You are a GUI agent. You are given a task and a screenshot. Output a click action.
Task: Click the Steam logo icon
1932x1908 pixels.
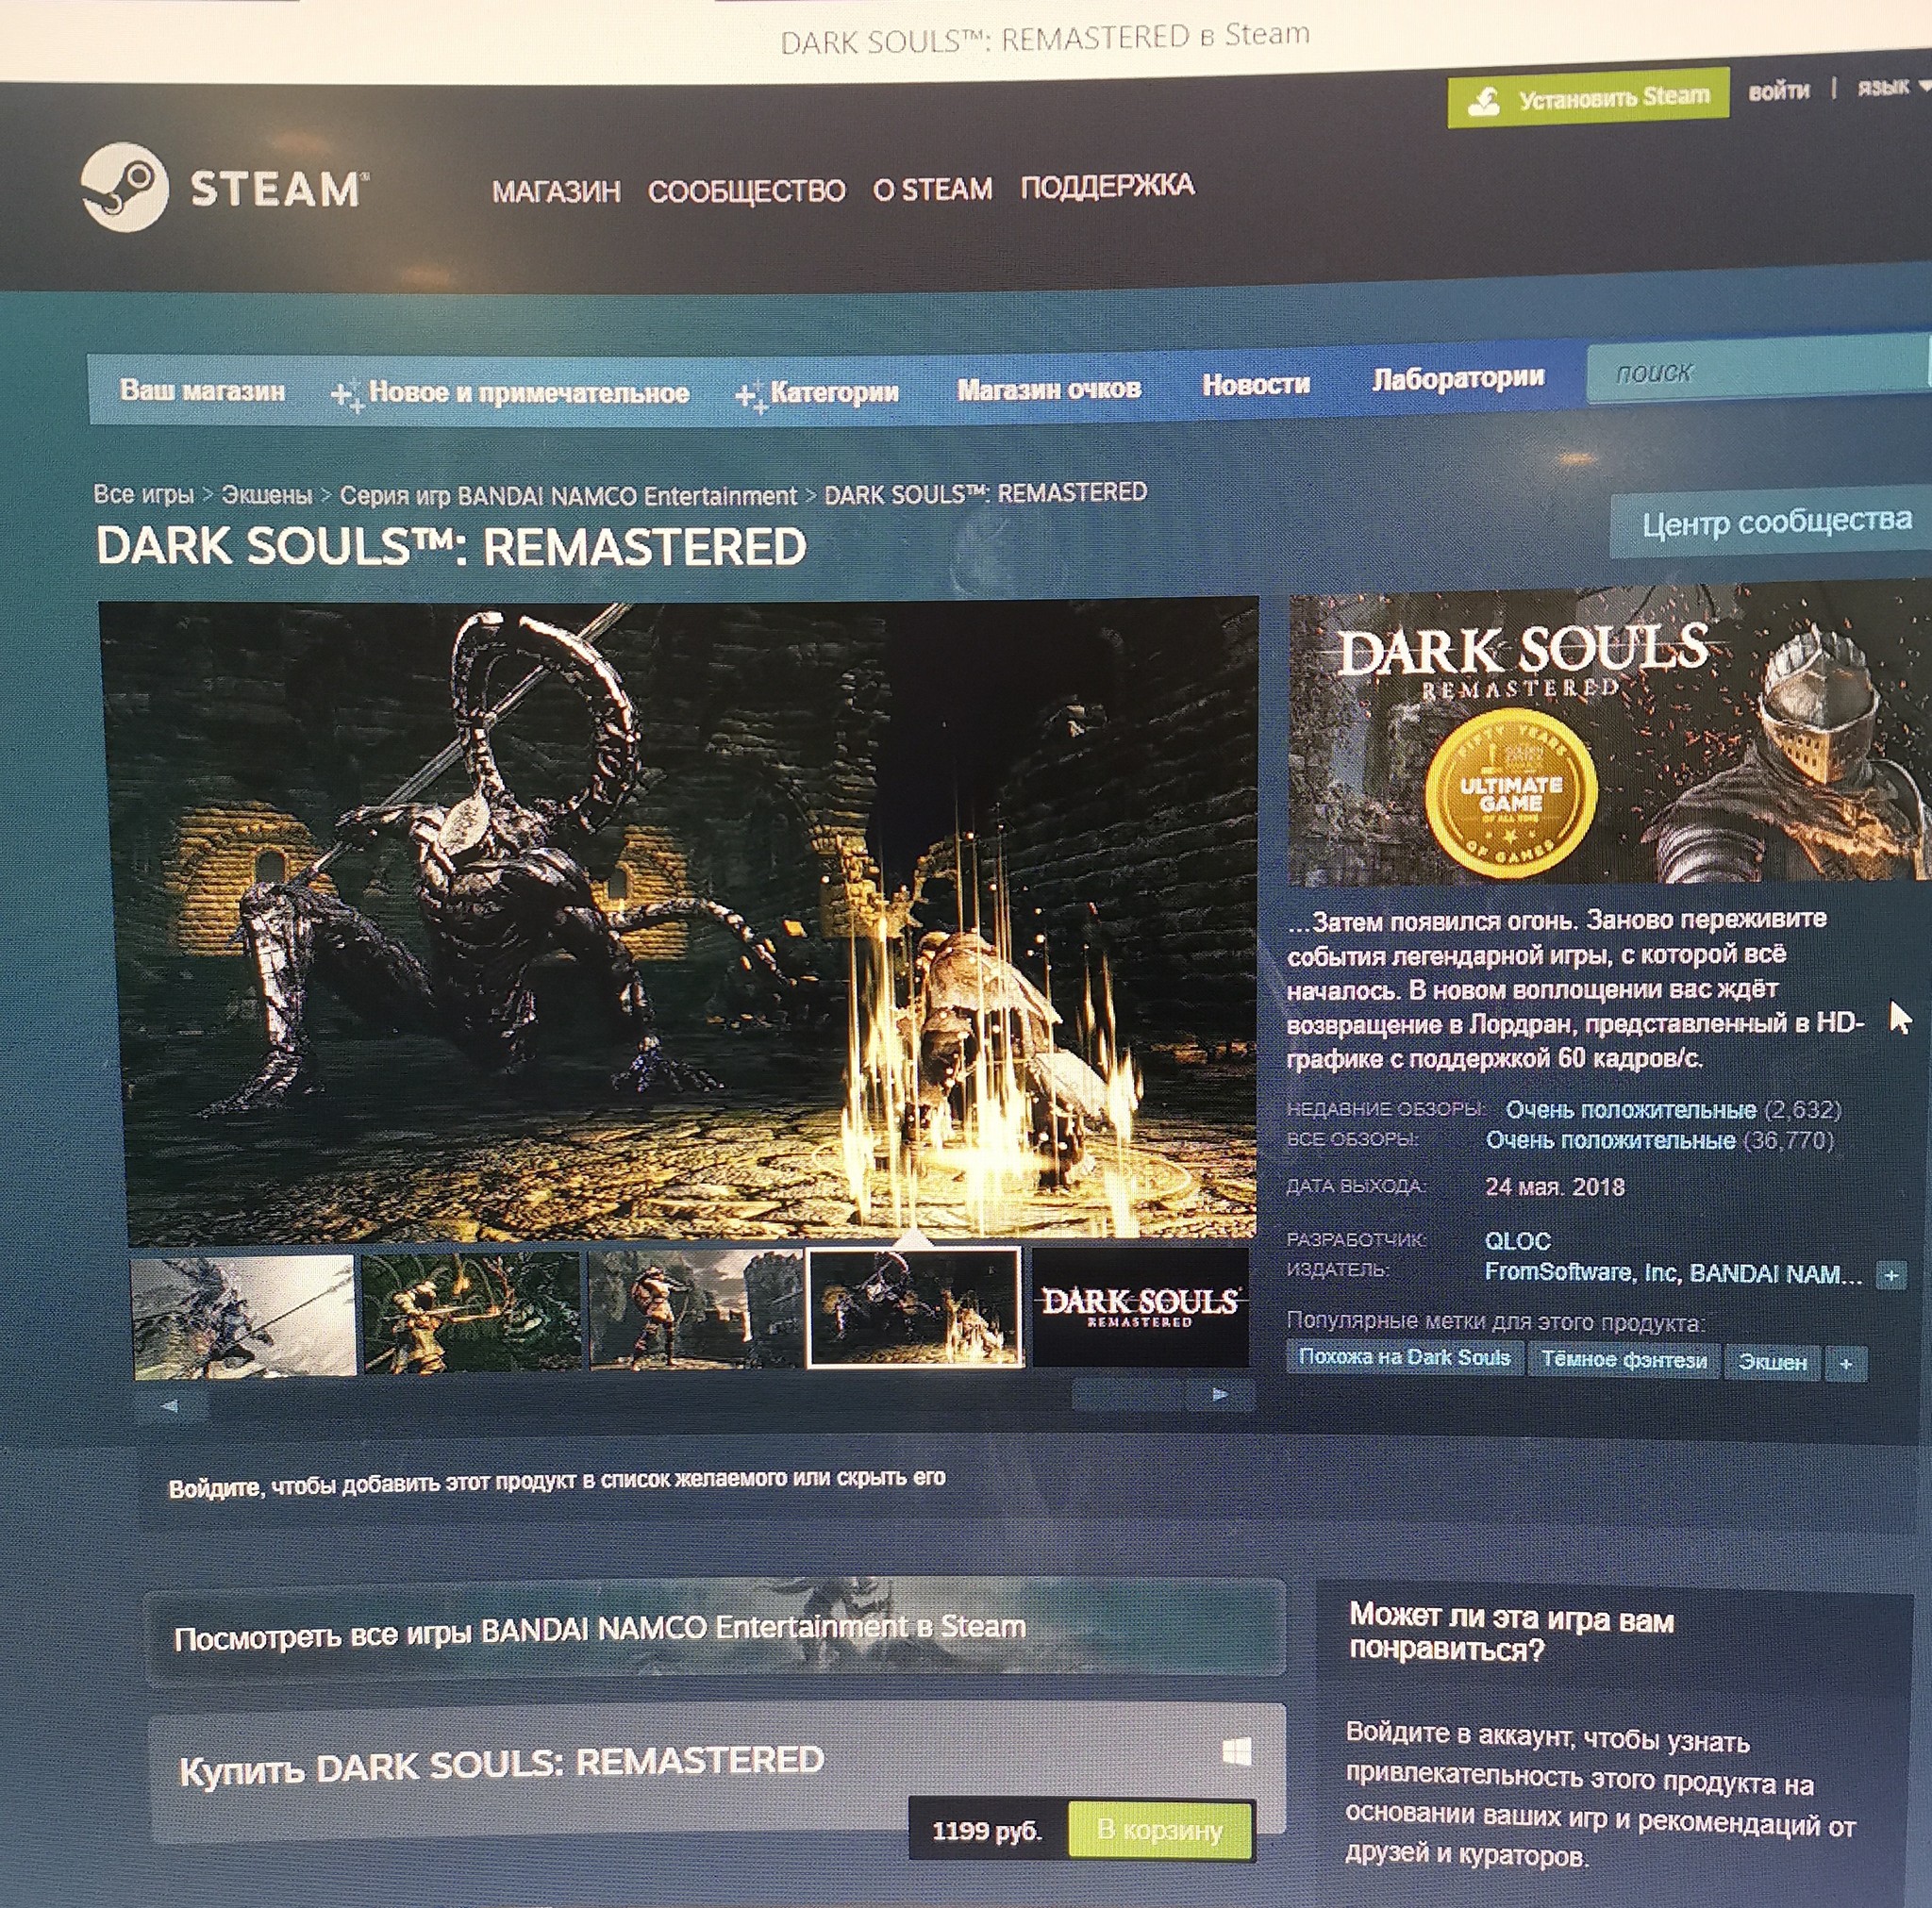124,187
